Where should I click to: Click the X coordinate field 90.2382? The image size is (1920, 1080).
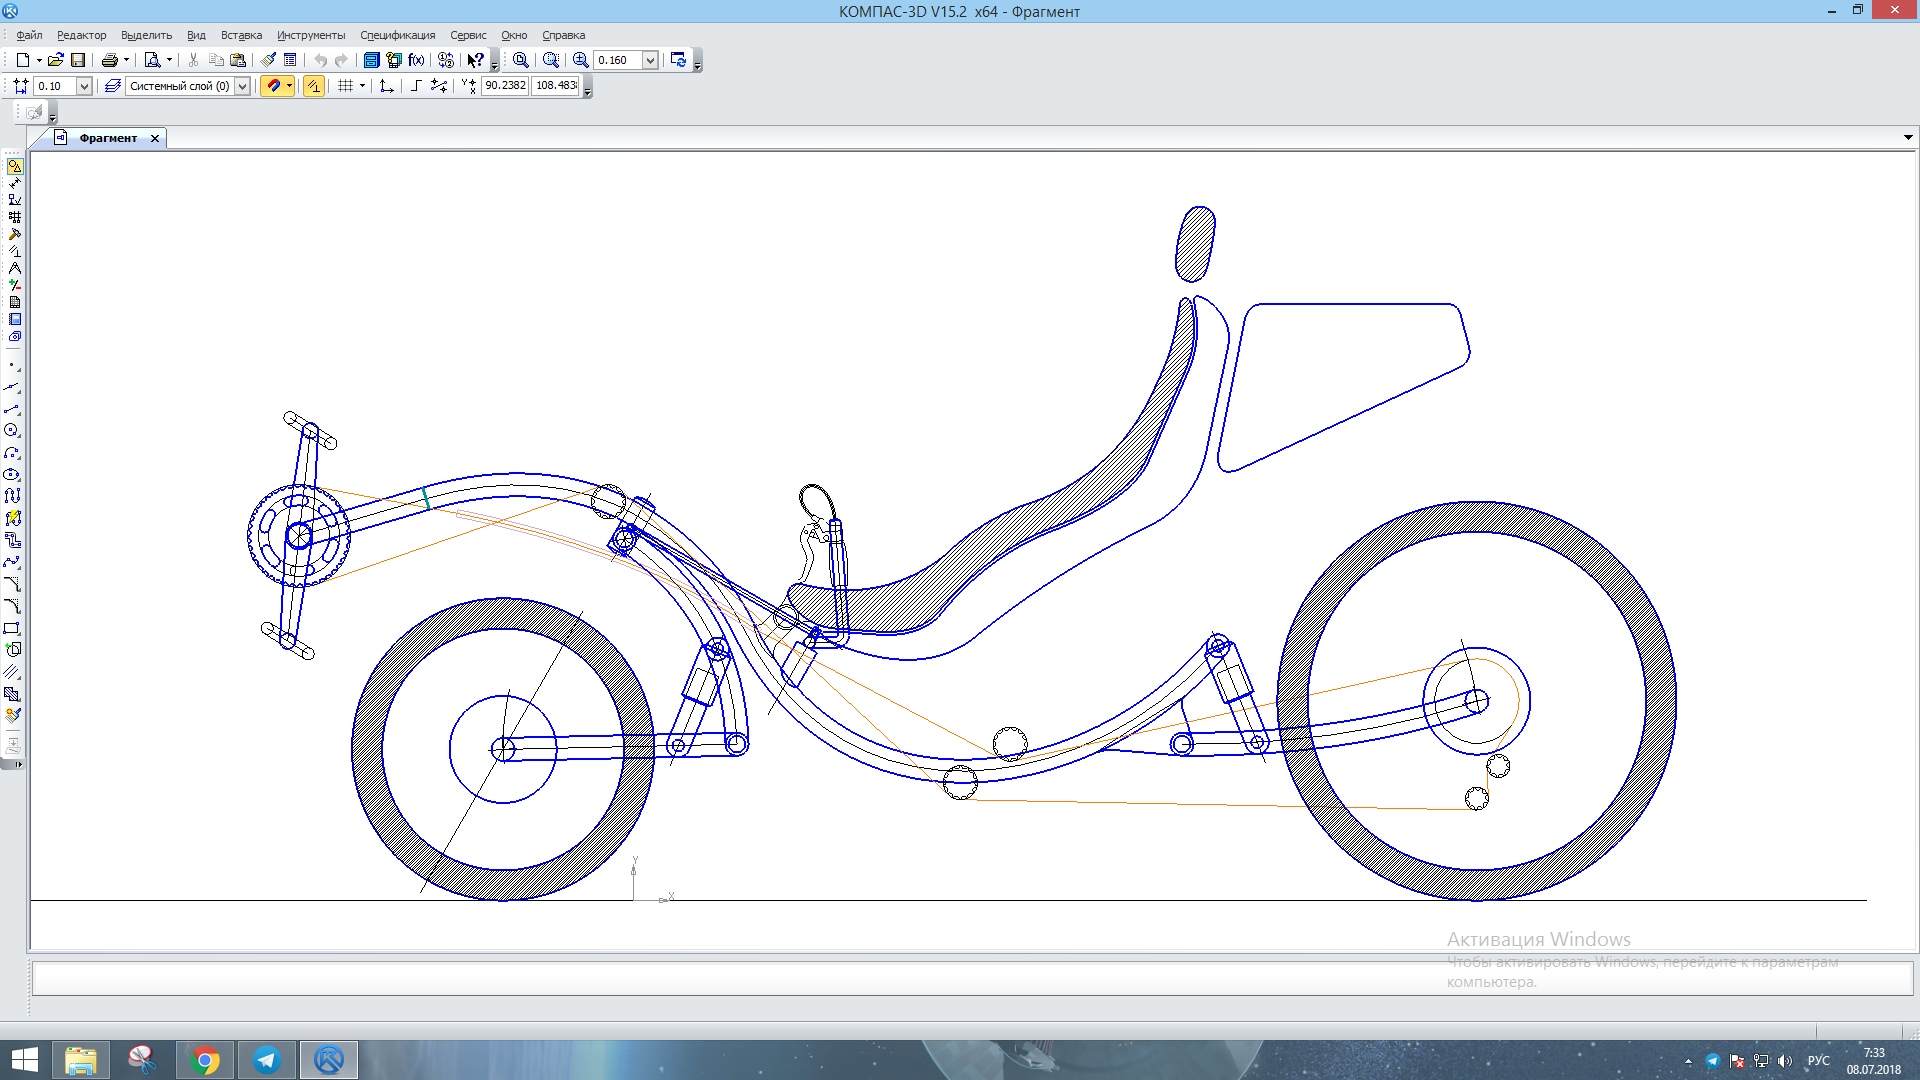pos(505,86)
